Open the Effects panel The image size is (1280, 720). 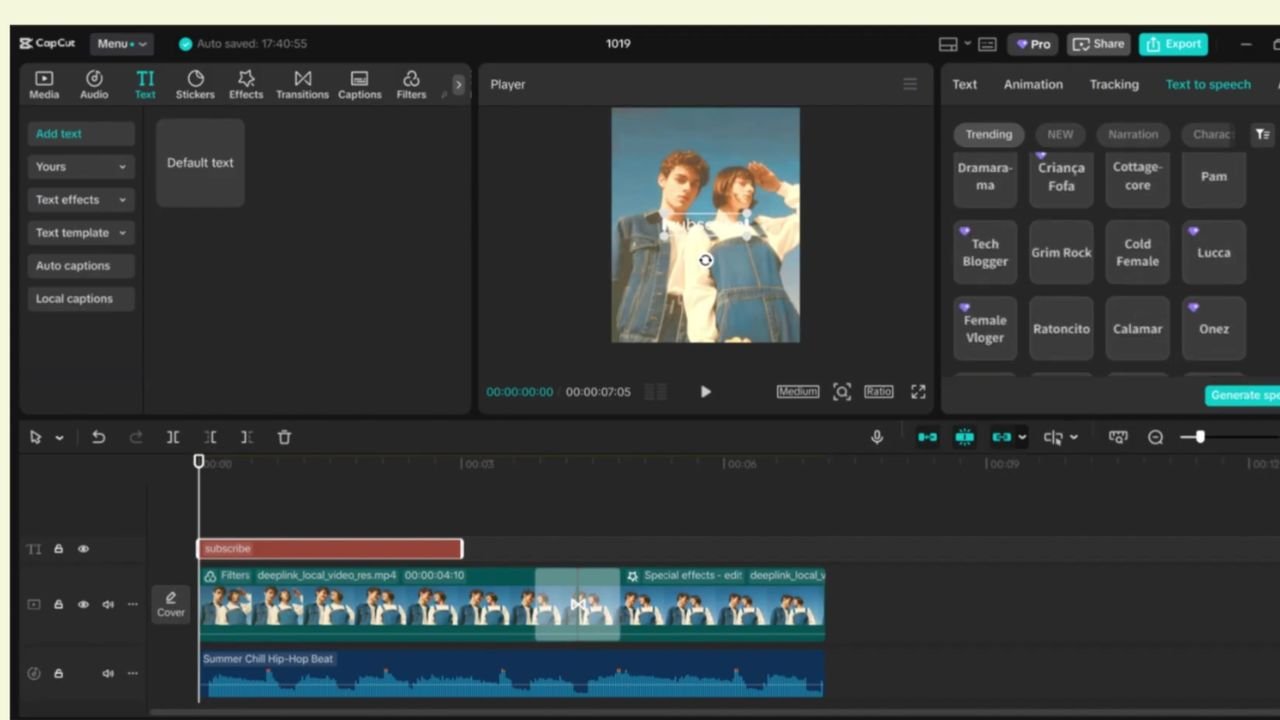(x=245, y=84)
